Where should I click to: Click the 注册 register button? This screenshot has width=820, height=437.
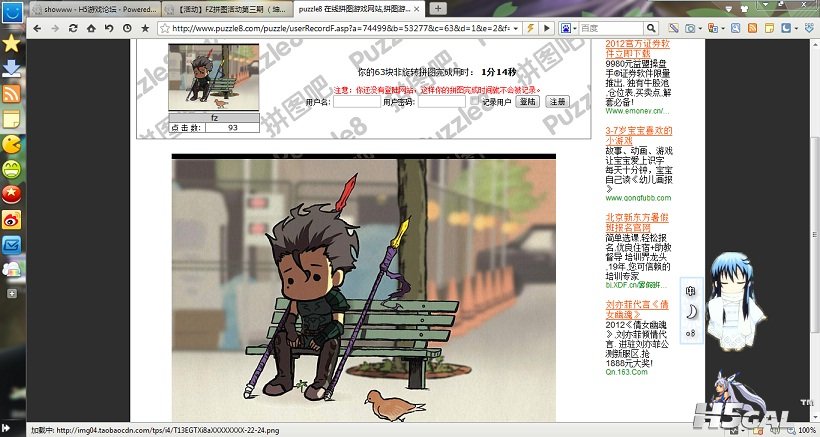click(x=557, y=102)
